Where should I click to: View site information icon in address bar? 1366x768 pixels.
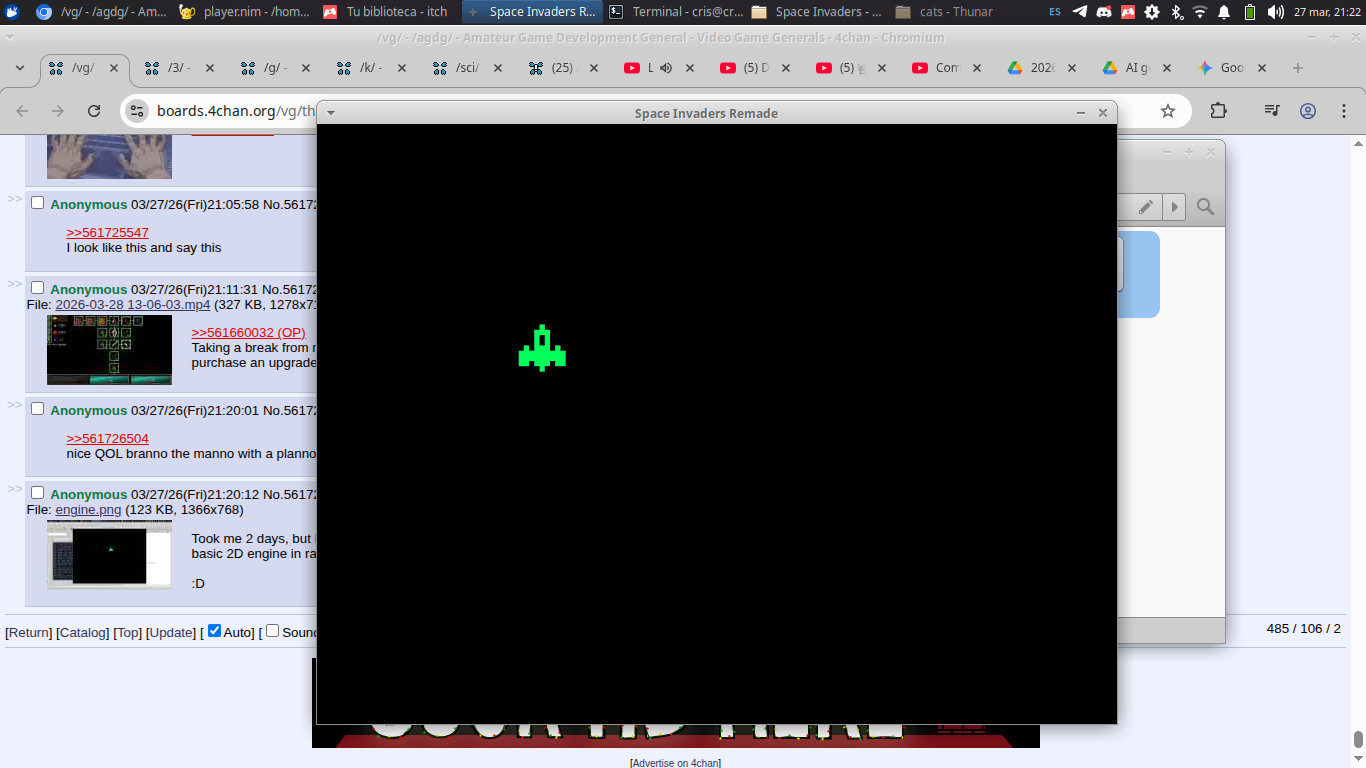[138, 111]
